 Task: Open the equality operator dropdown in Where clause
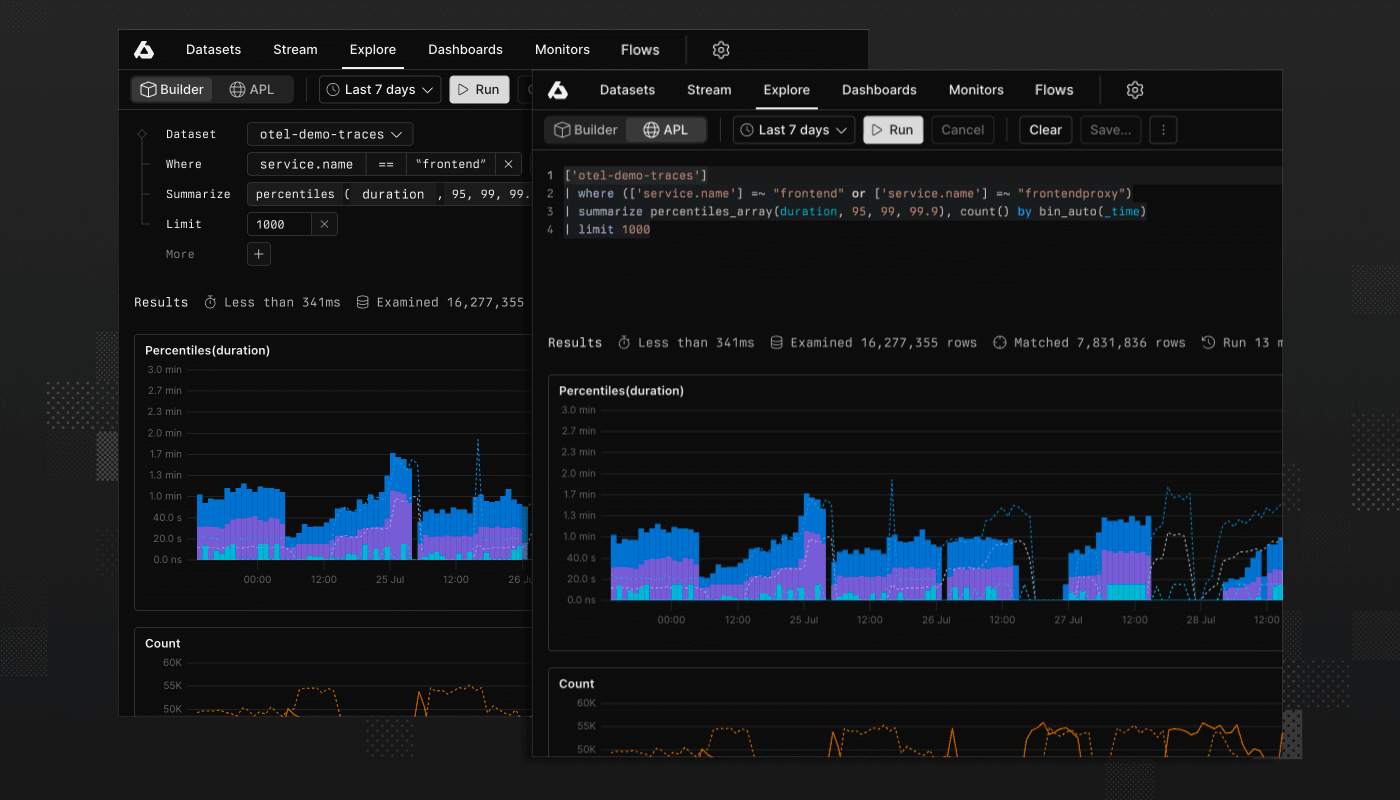pos(387,164)
